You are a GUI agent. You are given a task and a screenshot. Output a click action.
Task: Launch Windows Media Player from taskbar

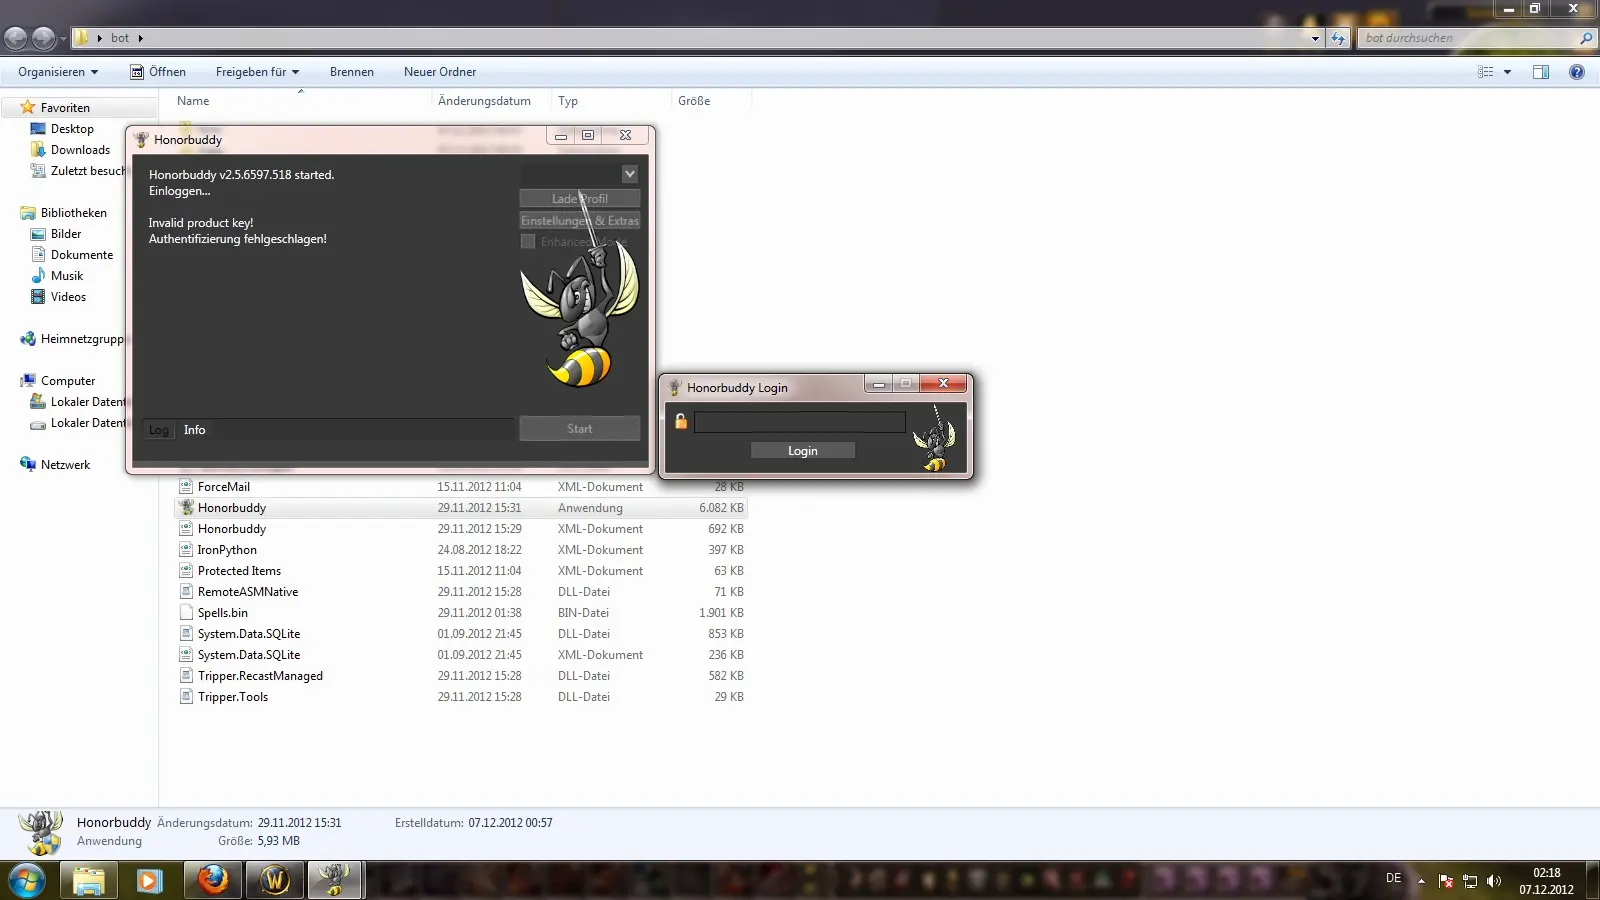click(149, 881)
